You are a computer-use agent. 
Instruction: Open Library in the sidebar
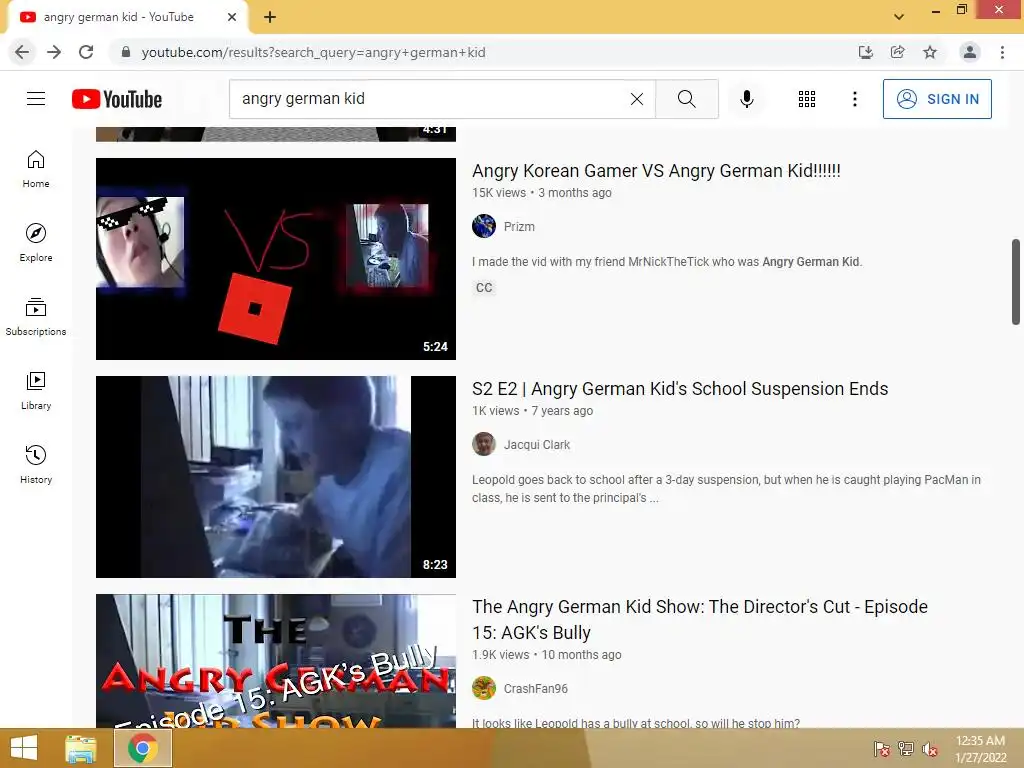(x=36, y=391)
